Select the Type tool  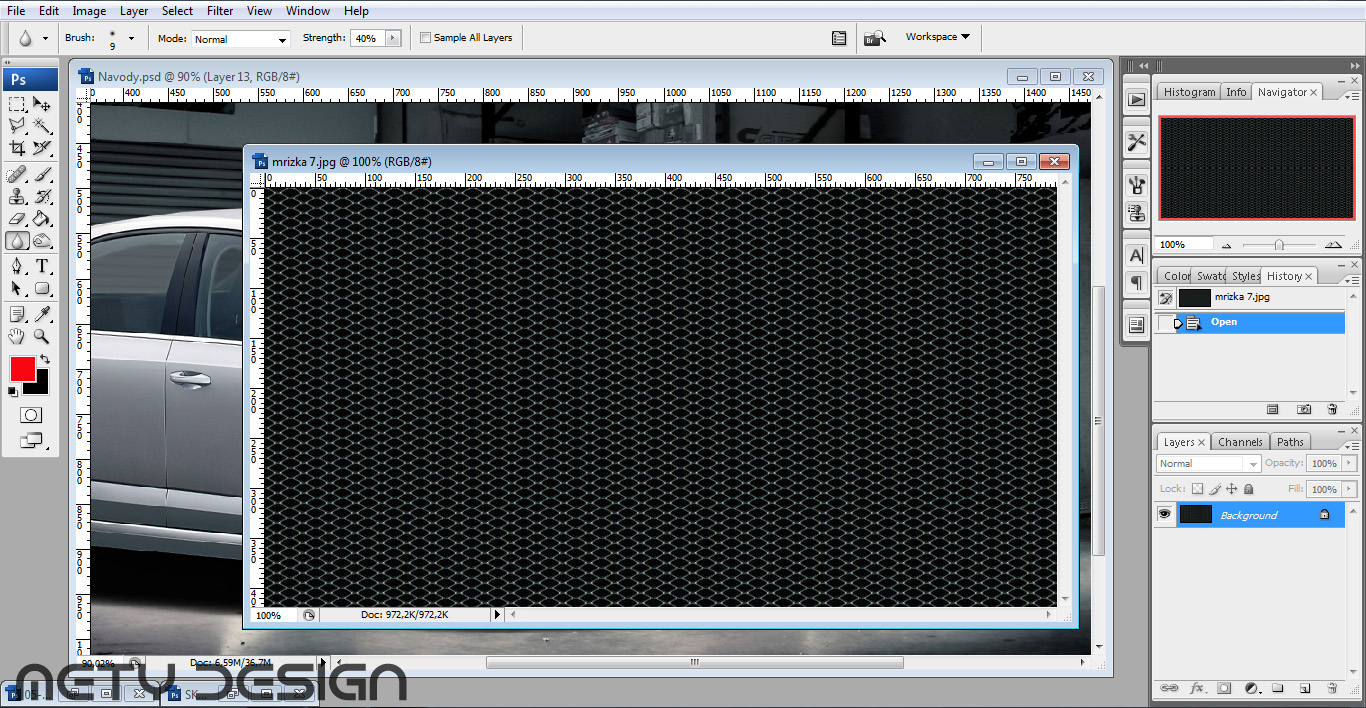click(x=42, y=266)
